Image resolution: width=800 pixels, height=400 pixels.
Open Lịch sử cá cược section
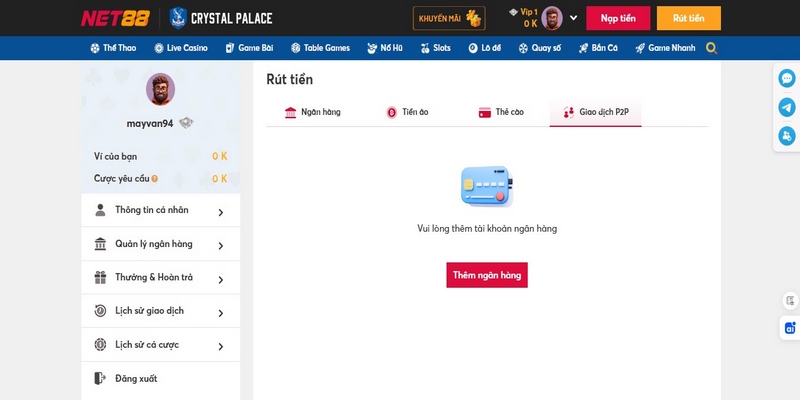click(160, 345)
